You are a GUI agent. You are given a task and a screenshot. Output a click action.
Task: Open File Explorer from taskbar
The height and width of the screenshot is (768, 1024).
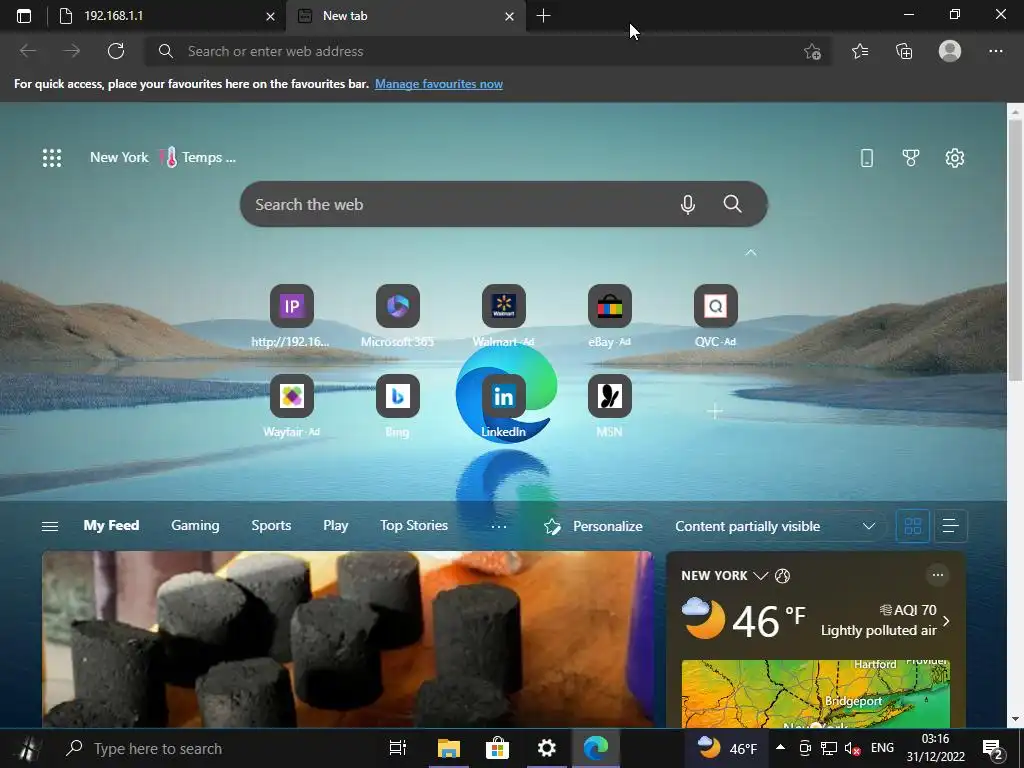coord(449,748)
